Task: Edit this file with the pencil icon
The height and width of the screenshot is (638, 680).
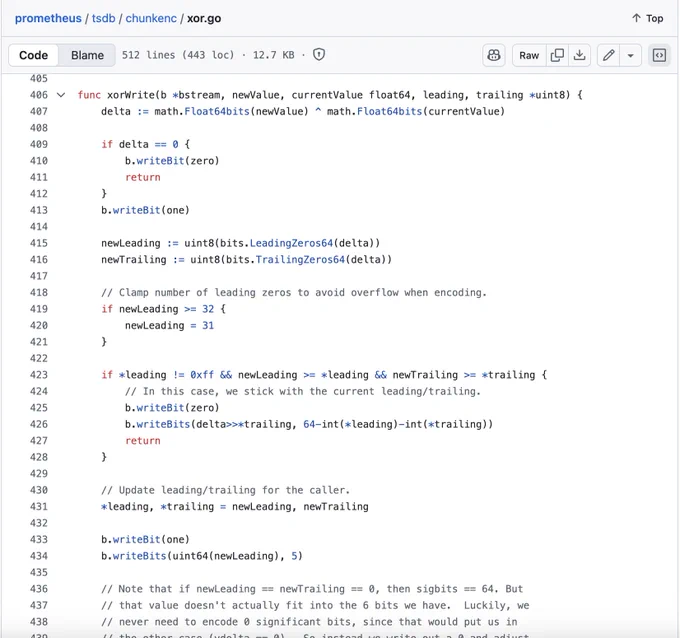Action: click(x=608, y=55)
